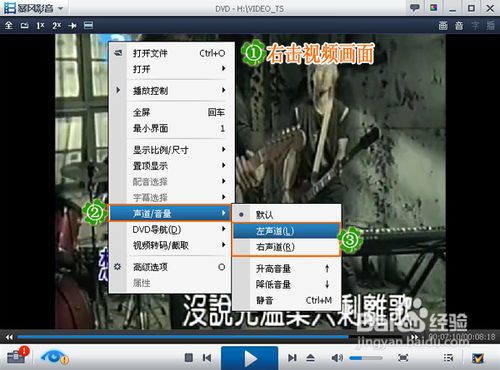Choose 降低音量 in the submenu
Screen dimensions: 500x370
tap(287, 284)
